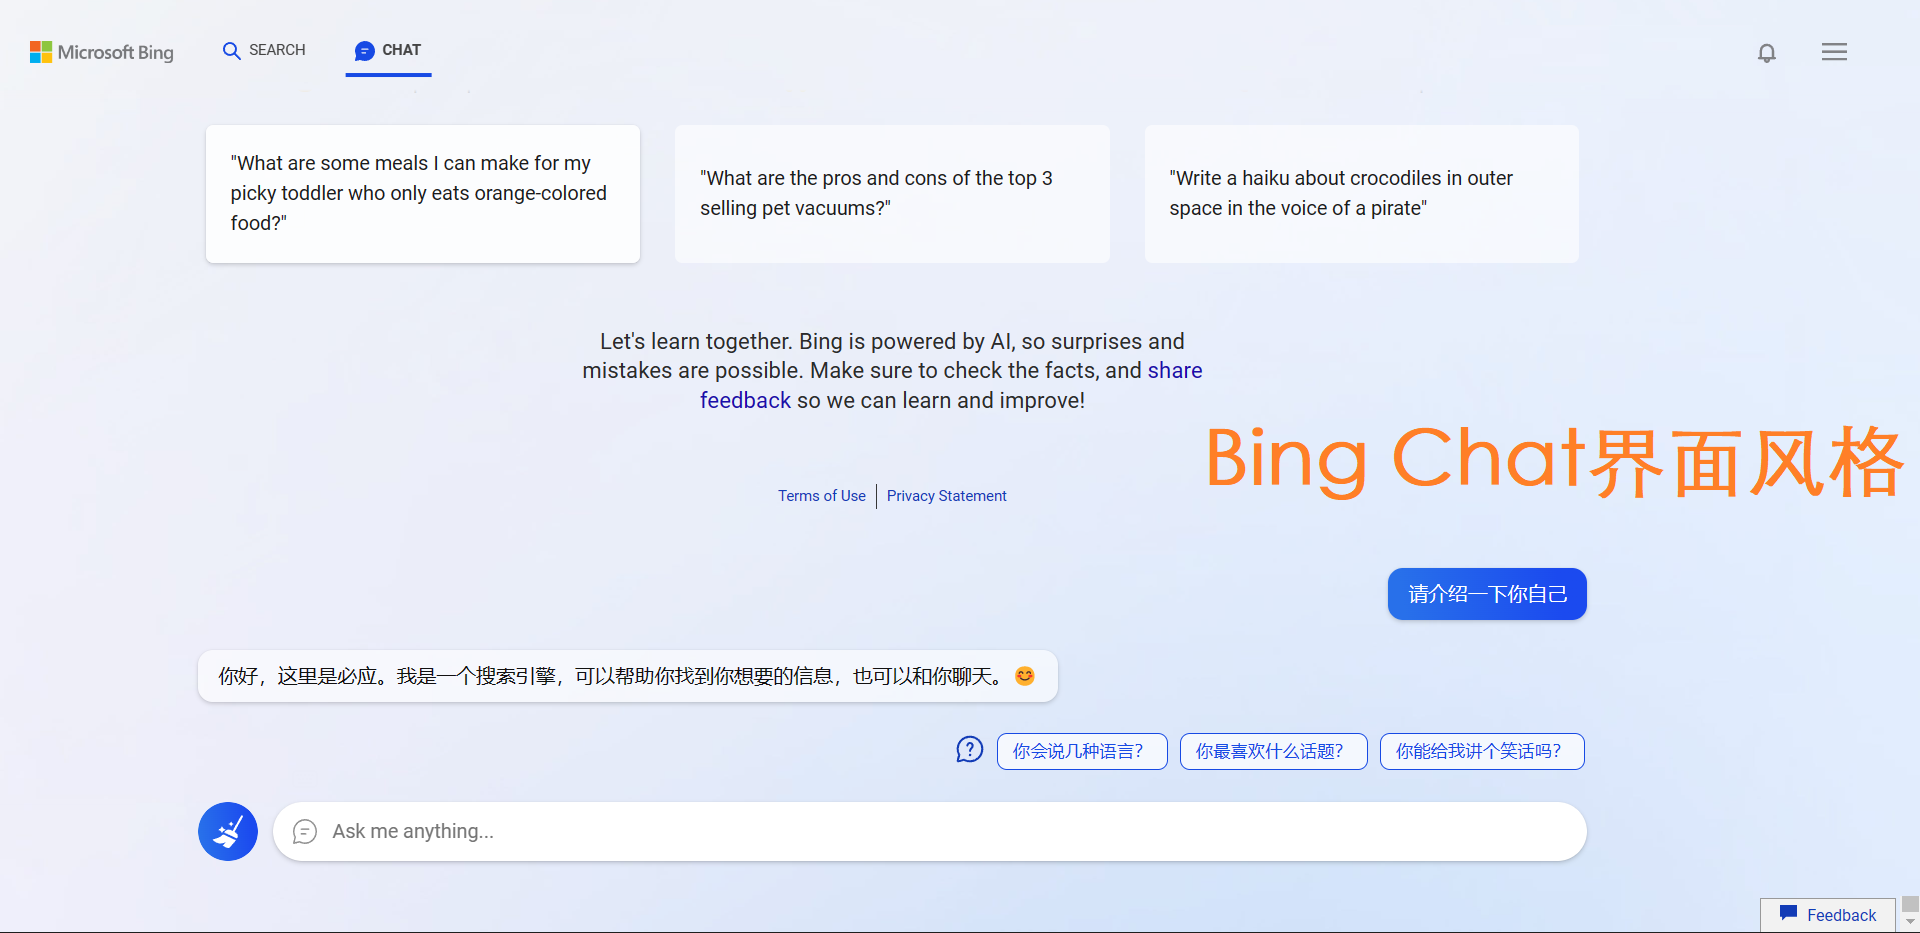
Task: Click the flag icon on the Feedback button
Action: coord(1789,913)
